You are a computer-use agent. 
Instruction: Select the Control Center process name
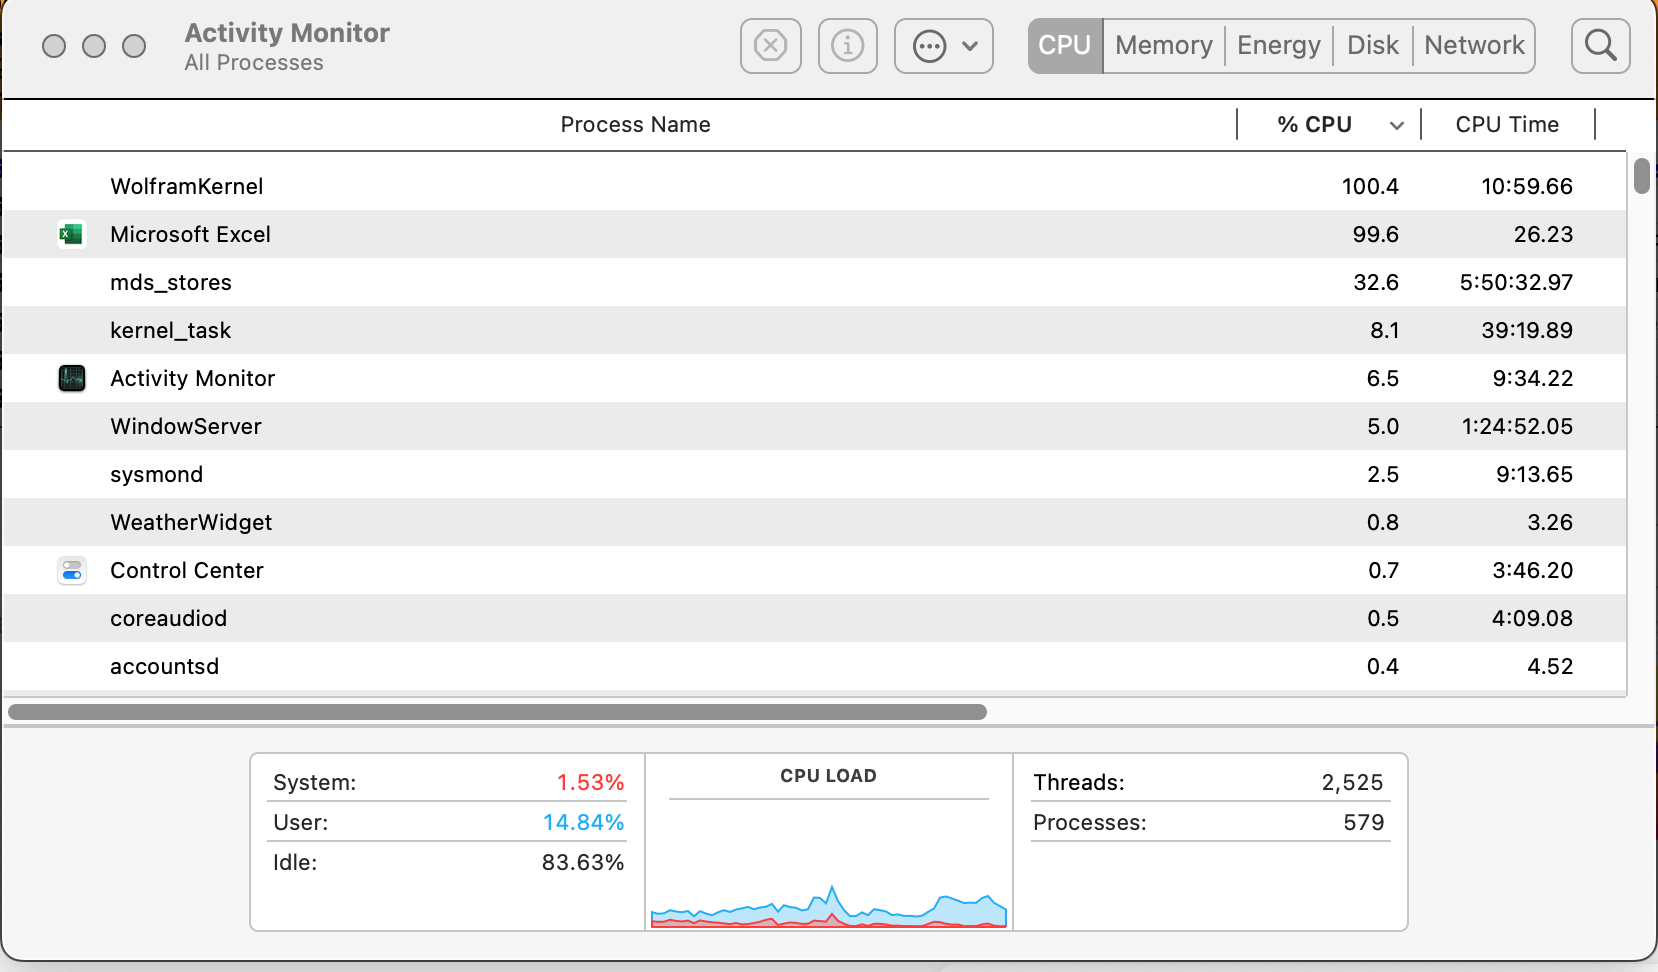tap(187, 570)
